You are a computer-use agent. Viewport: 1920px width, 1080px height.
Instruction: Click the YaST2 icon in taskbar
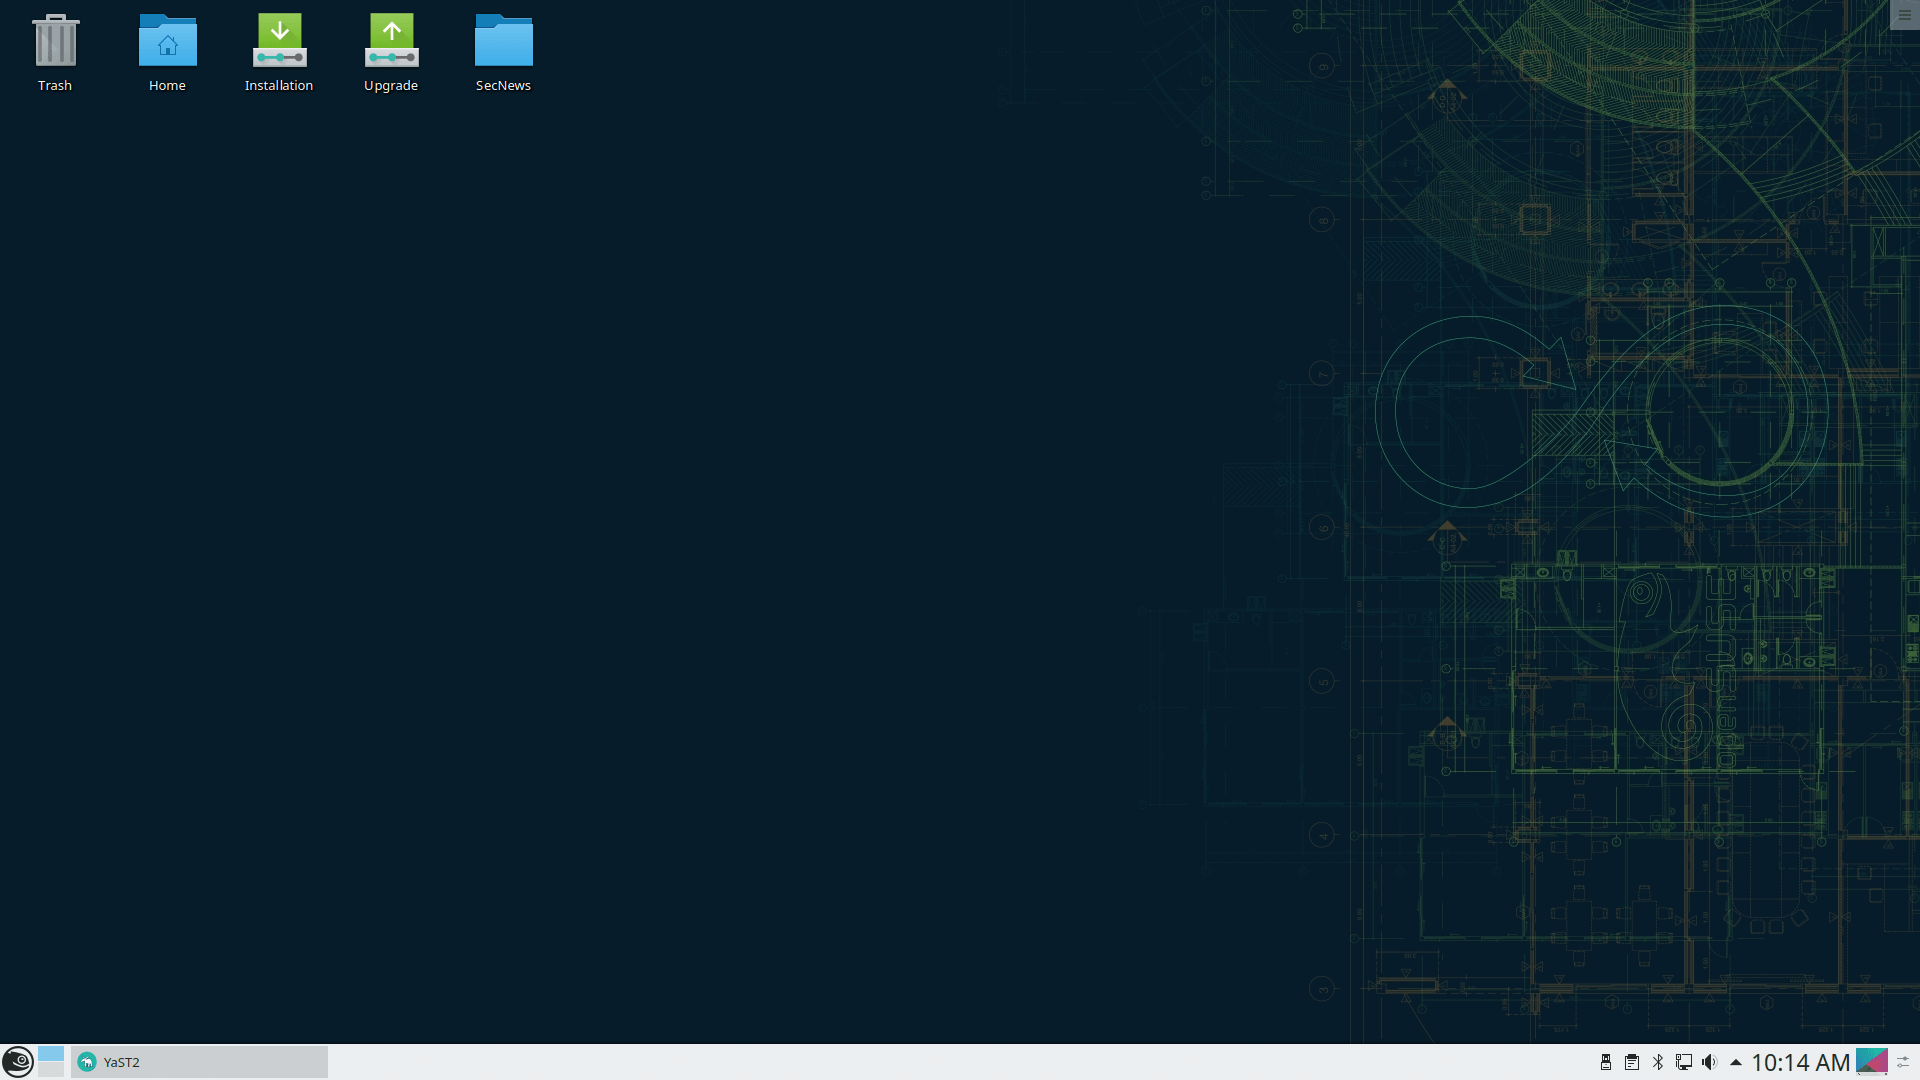point(87,1062)
